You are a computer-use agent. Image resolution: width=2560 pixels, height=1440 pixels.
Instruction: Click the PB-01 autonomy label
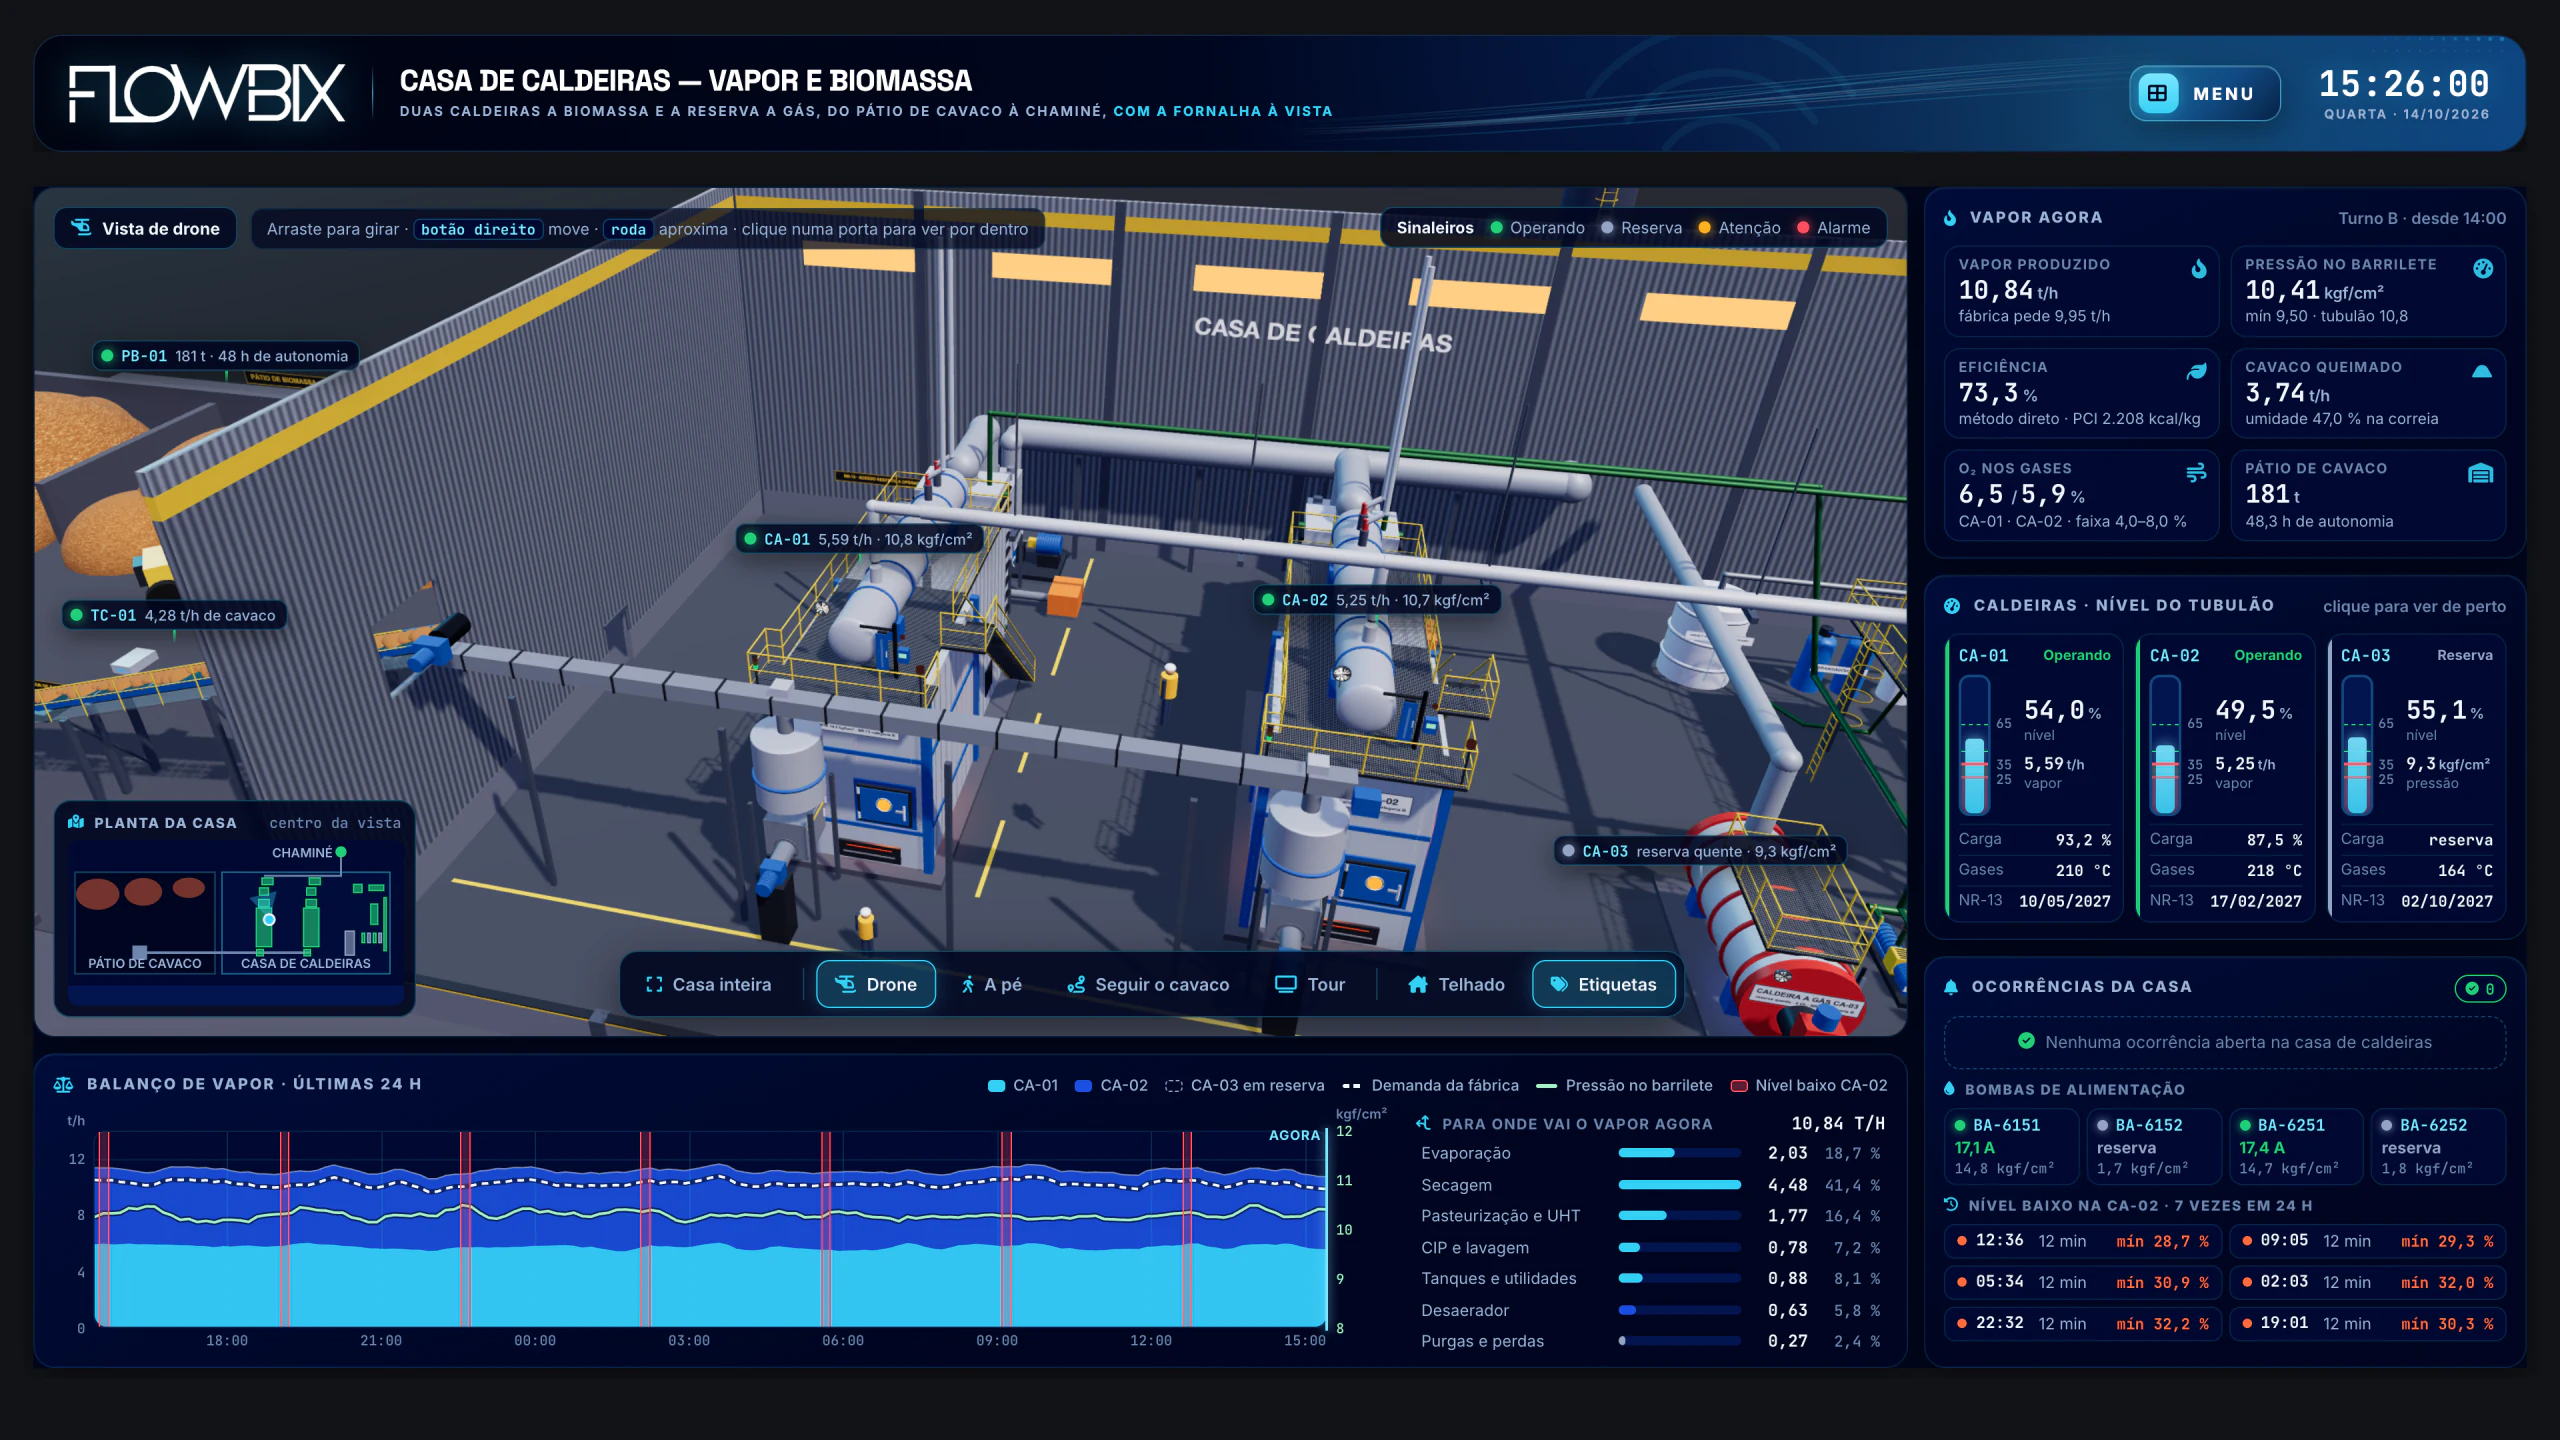click(x=226, y=356)
